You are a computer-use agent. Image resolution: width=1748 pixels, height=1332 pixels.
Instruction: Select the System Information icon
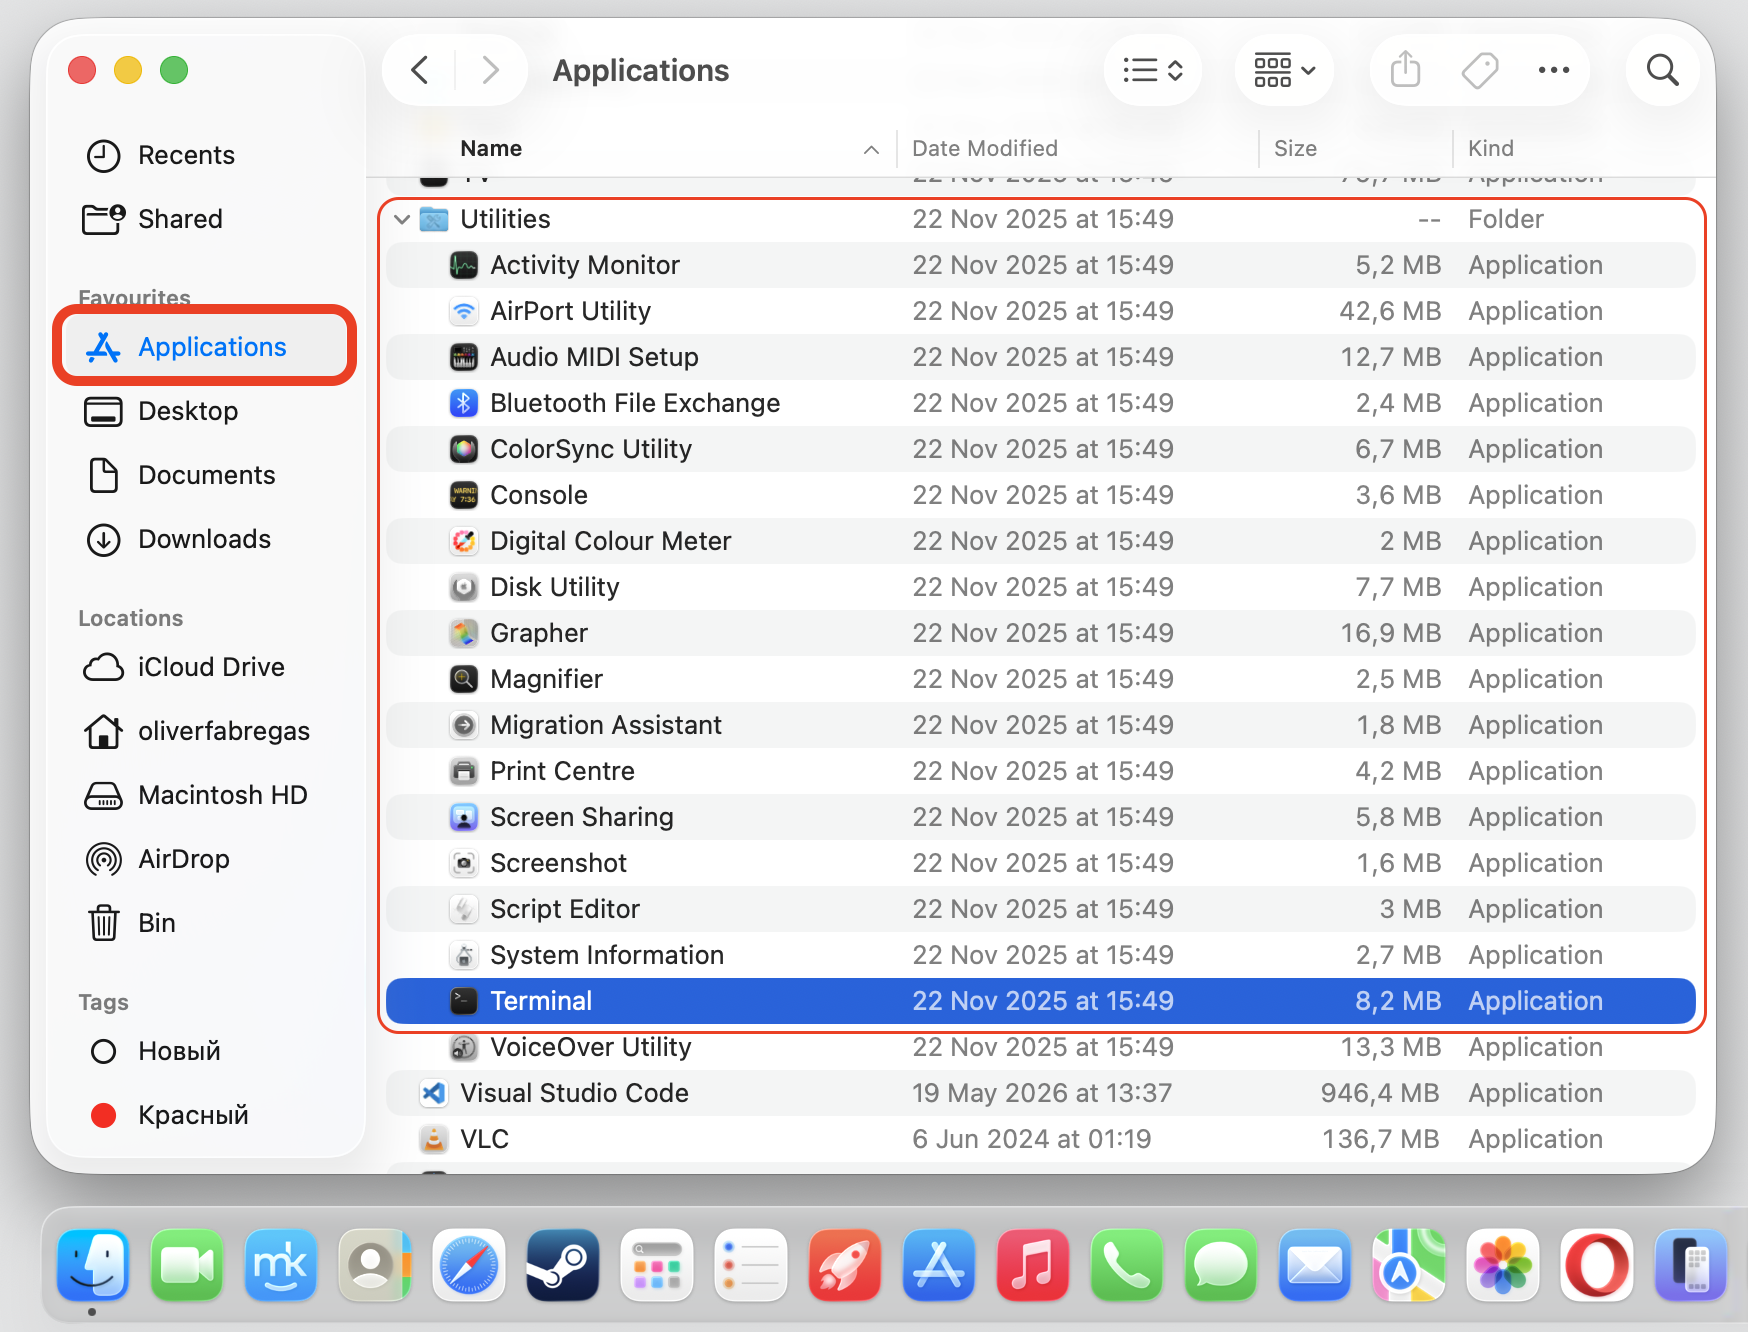point(463,955)
